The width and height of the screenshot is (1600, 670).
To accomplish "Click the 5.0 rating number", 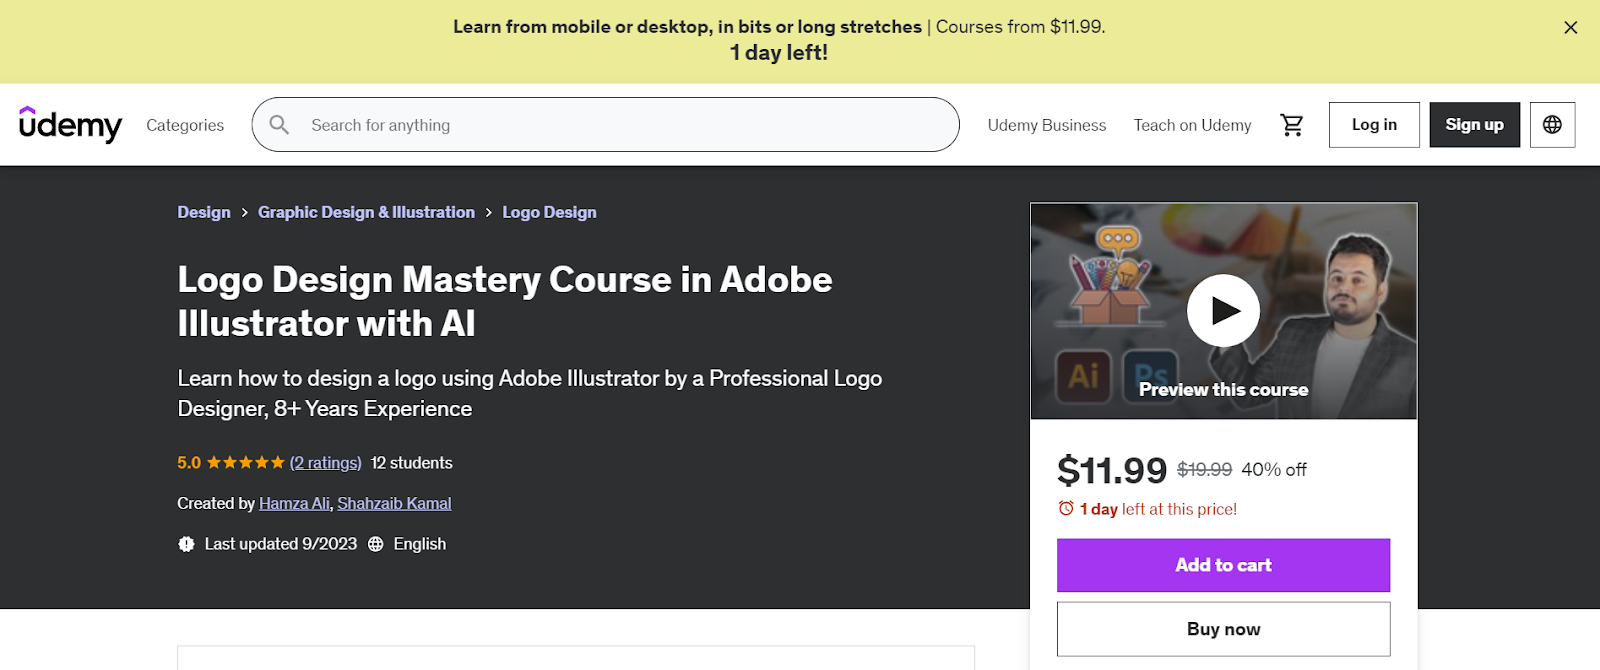I will click(189, 463).
